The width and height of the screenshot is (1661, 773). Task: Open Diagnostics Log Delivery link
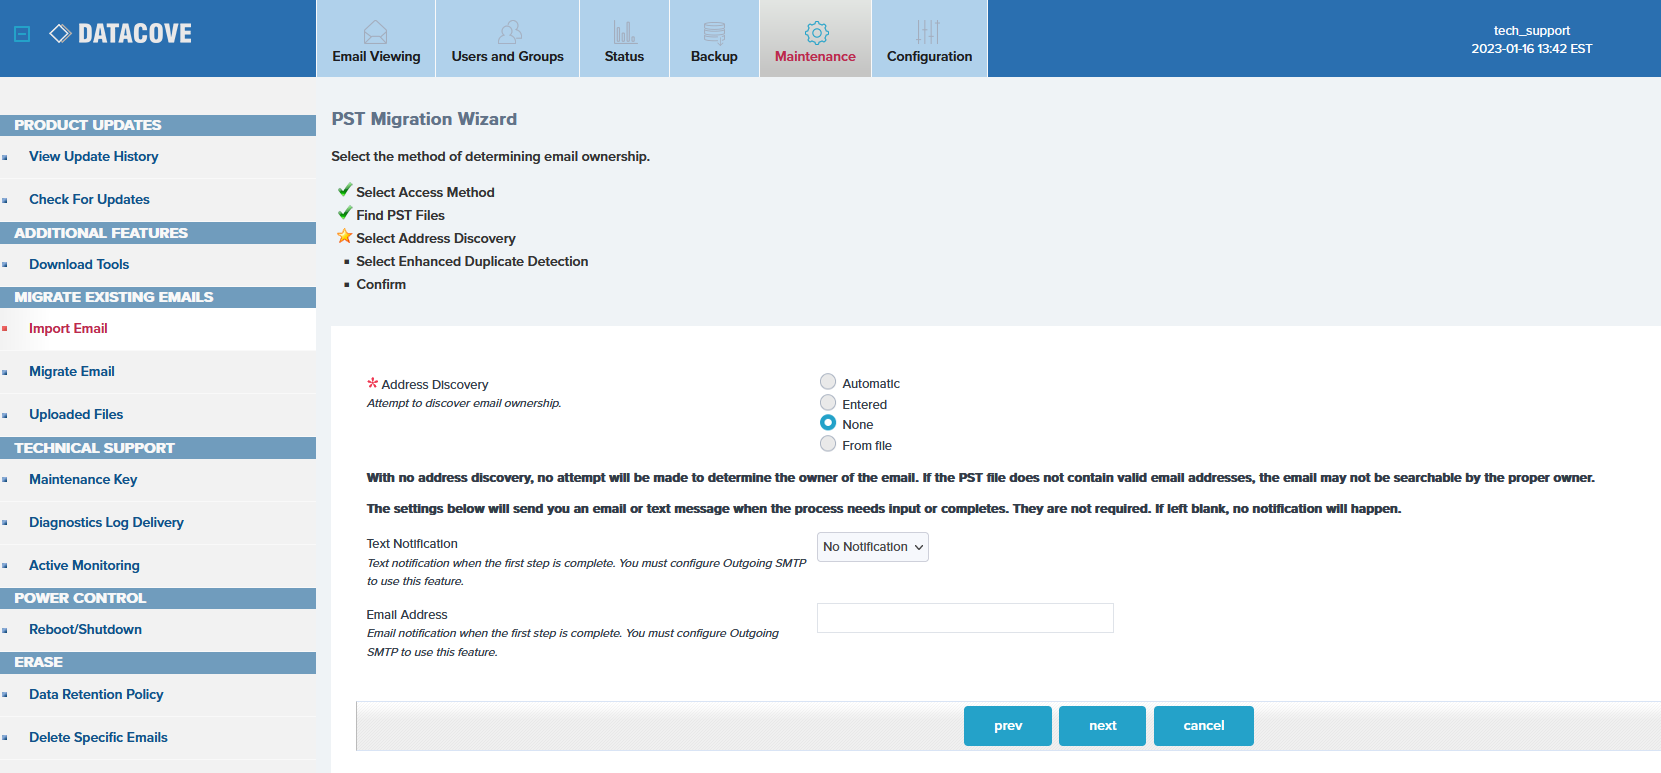[106, 522]
